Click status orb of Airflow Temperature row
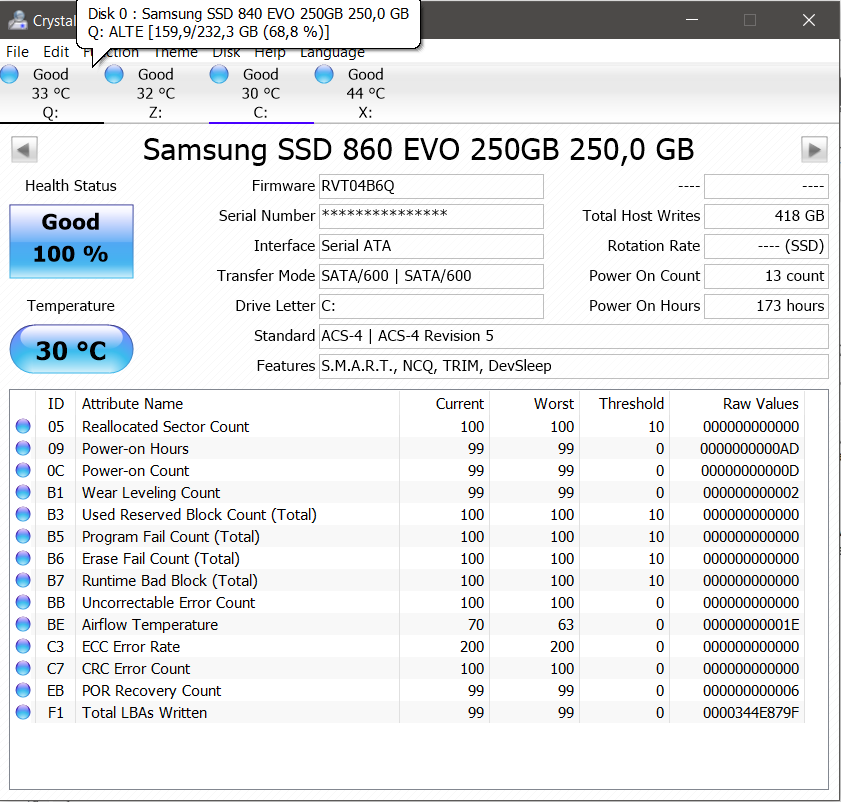The width and height of the screenshot is (841, 802). (x=23, y=624)
